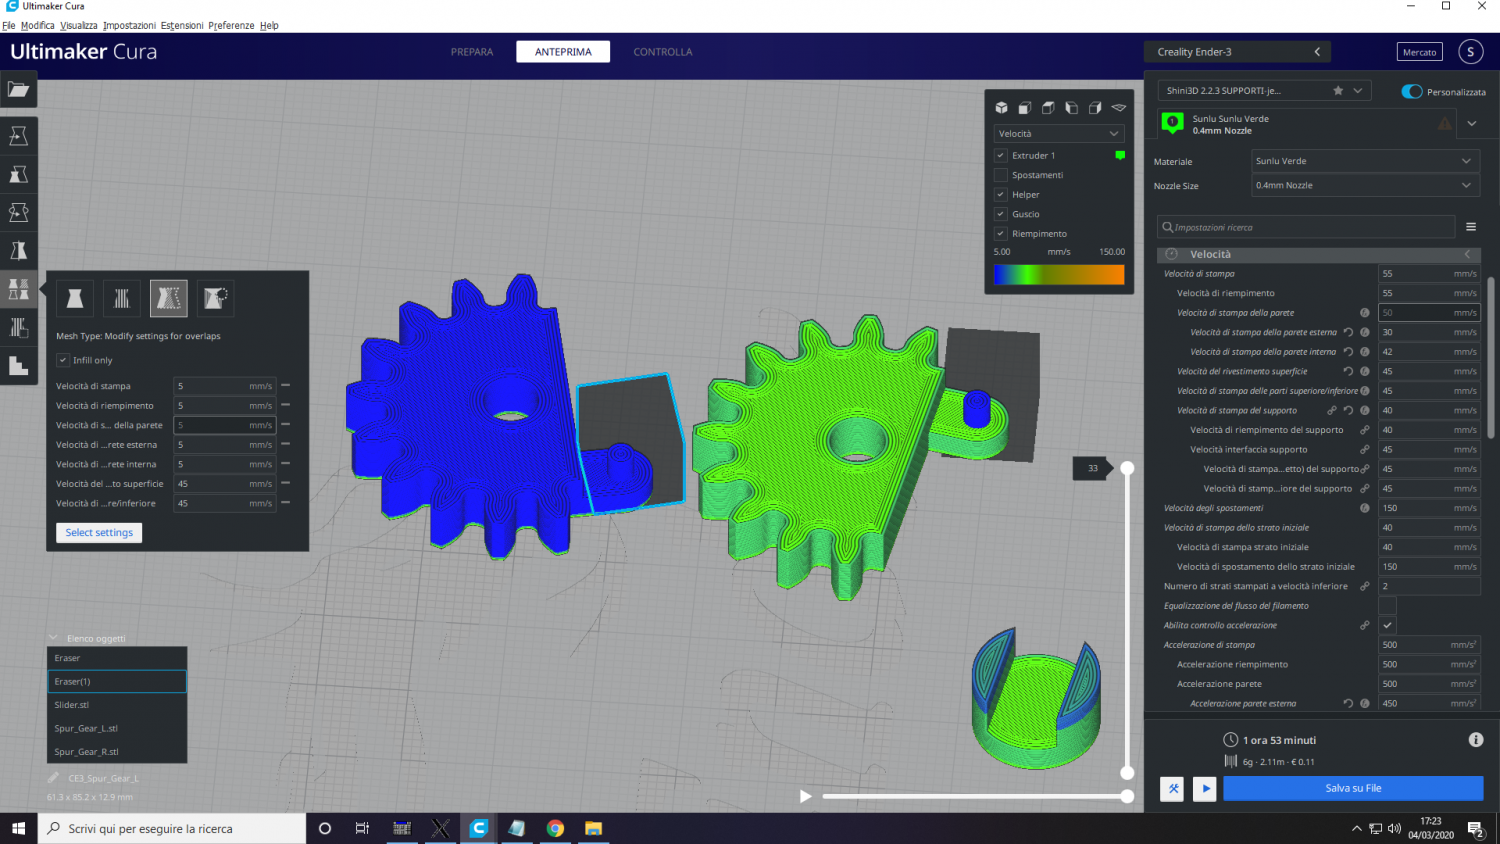Image resolution: width=1500 pixels, height=844 pixels.
Task: Click the Windows taskbar search box
Action: [172, 828]
